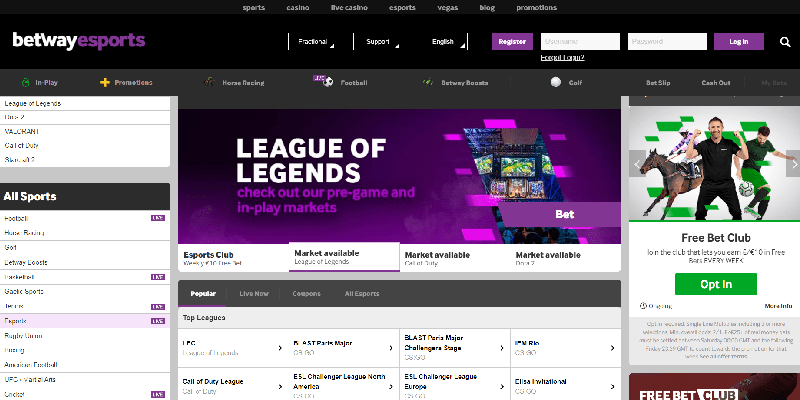Open the Support dropdown
The height and width of the screenshot is (400, 800).
pos(381,42)
